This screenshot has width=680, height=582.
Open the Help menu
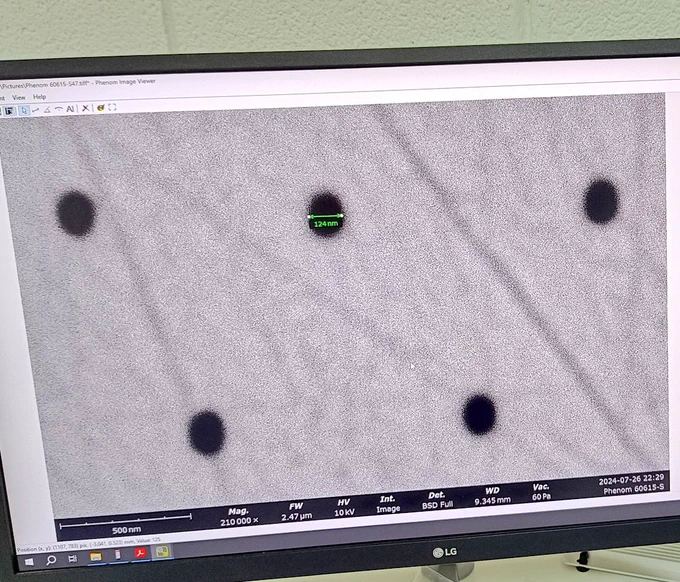tap(39, 97)
